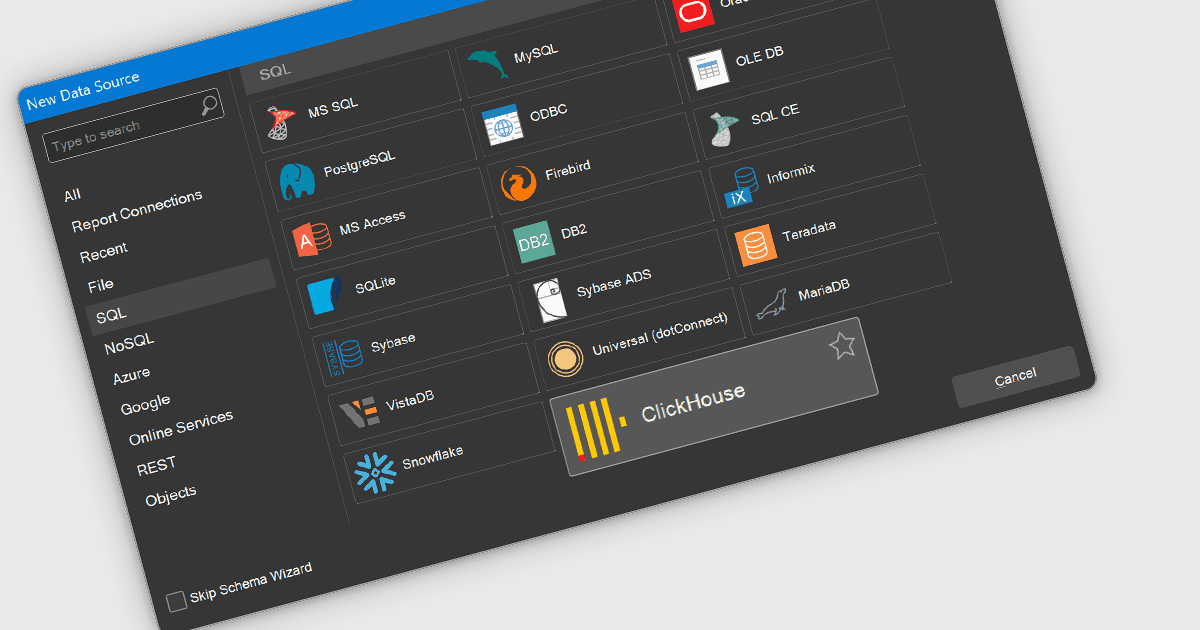This screenshot has height=630, width=1200.
Task: Open Online Services category
Action: click(181, 428)
